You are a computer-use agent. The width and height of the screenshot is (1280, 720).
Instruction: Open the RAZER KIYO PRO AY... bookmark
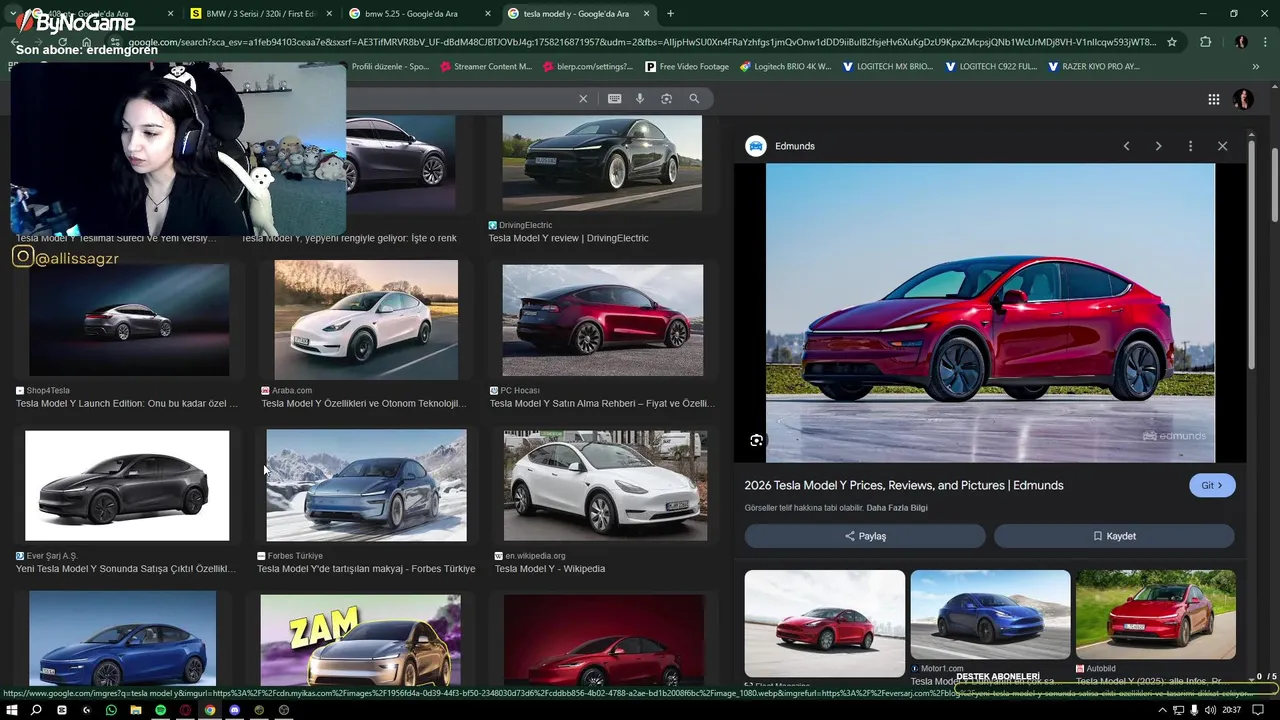tap(1093, 67)
